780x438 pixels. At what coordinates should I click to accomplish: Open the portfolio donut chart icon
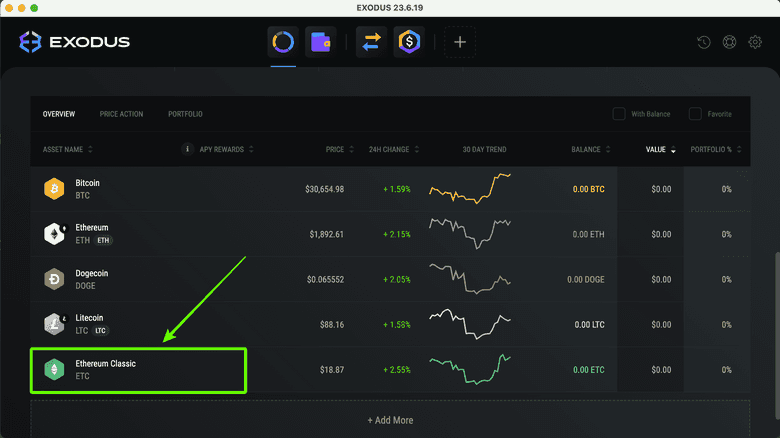283,43
